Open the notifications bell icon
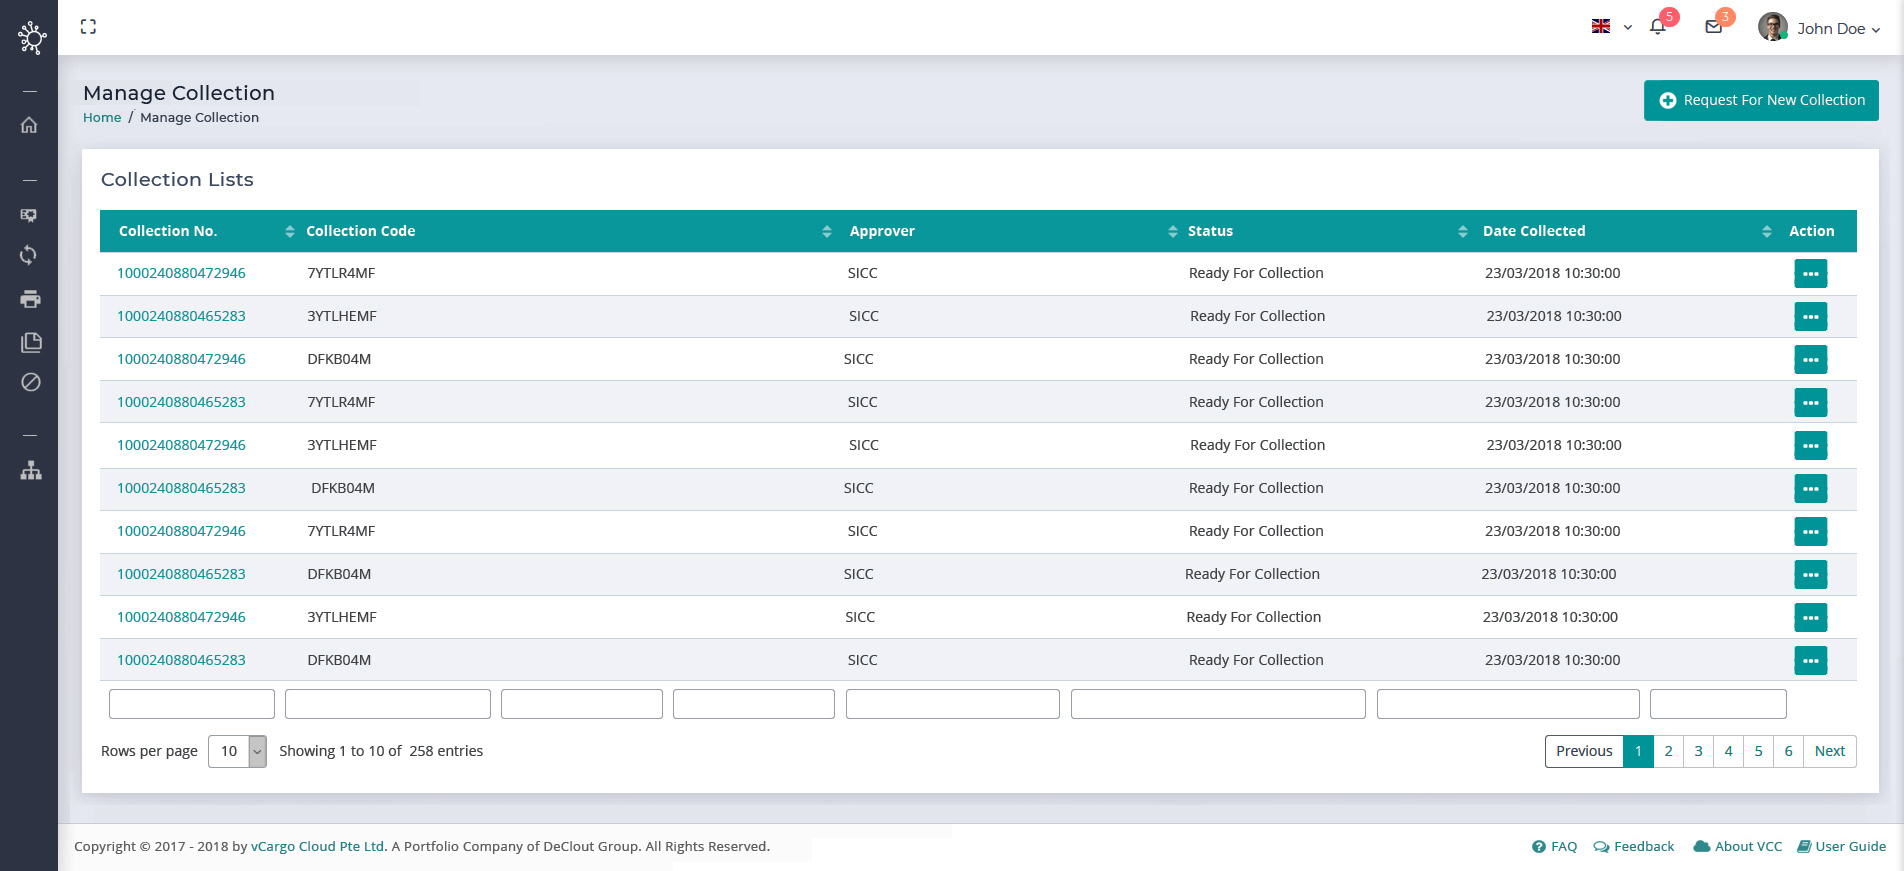 point(1658,27)
